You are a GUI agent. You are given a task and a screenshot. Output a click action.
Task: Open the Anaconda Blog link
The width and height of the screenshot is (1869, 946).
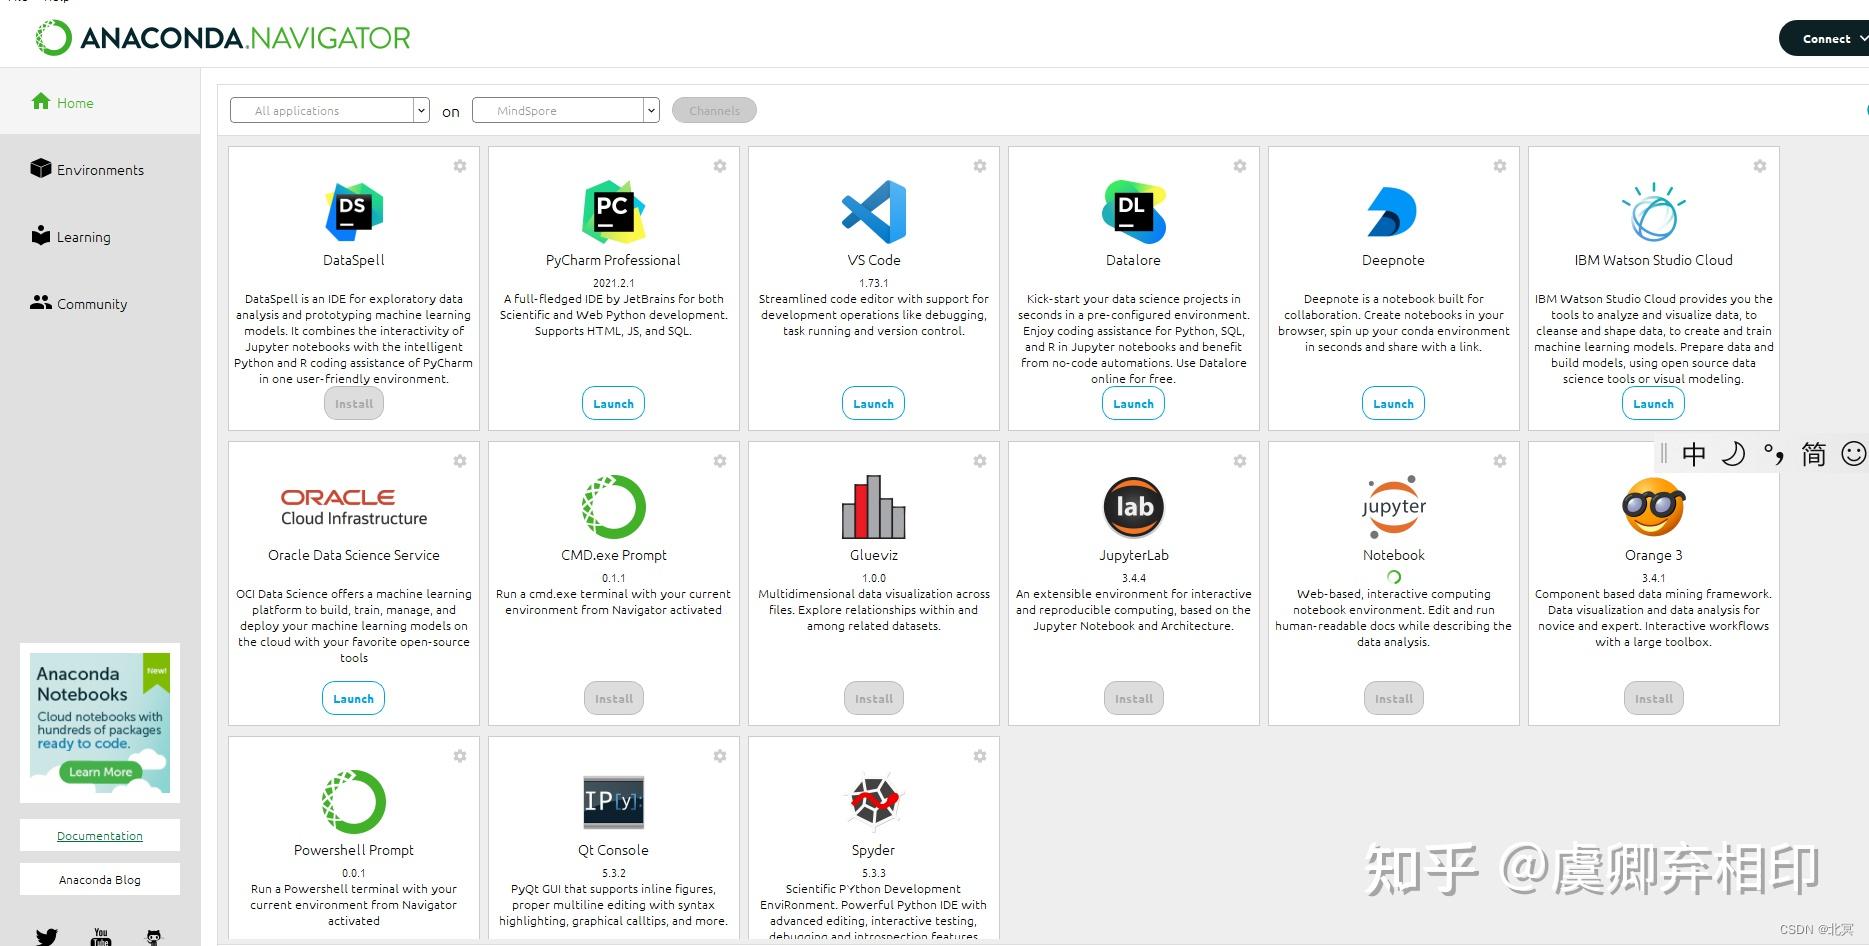tap(100, 879)
